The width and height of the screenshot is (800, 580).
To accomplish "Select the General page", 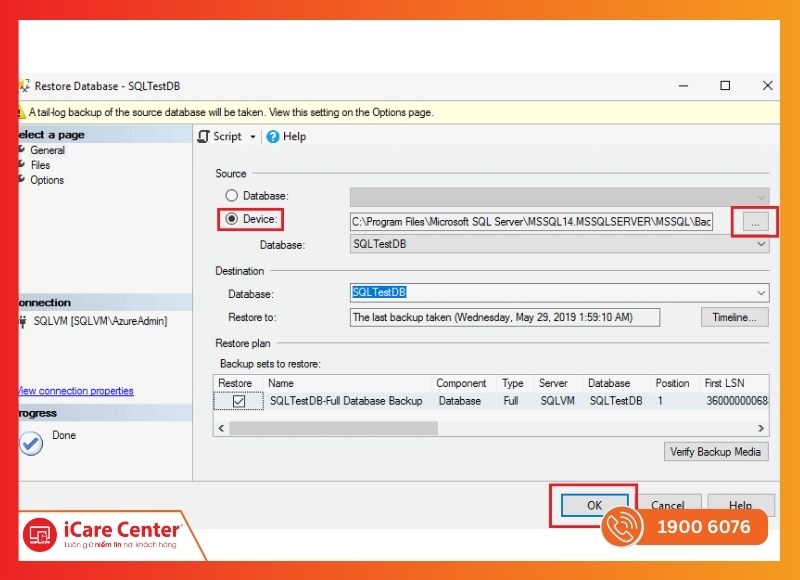I will click(47, 150).
